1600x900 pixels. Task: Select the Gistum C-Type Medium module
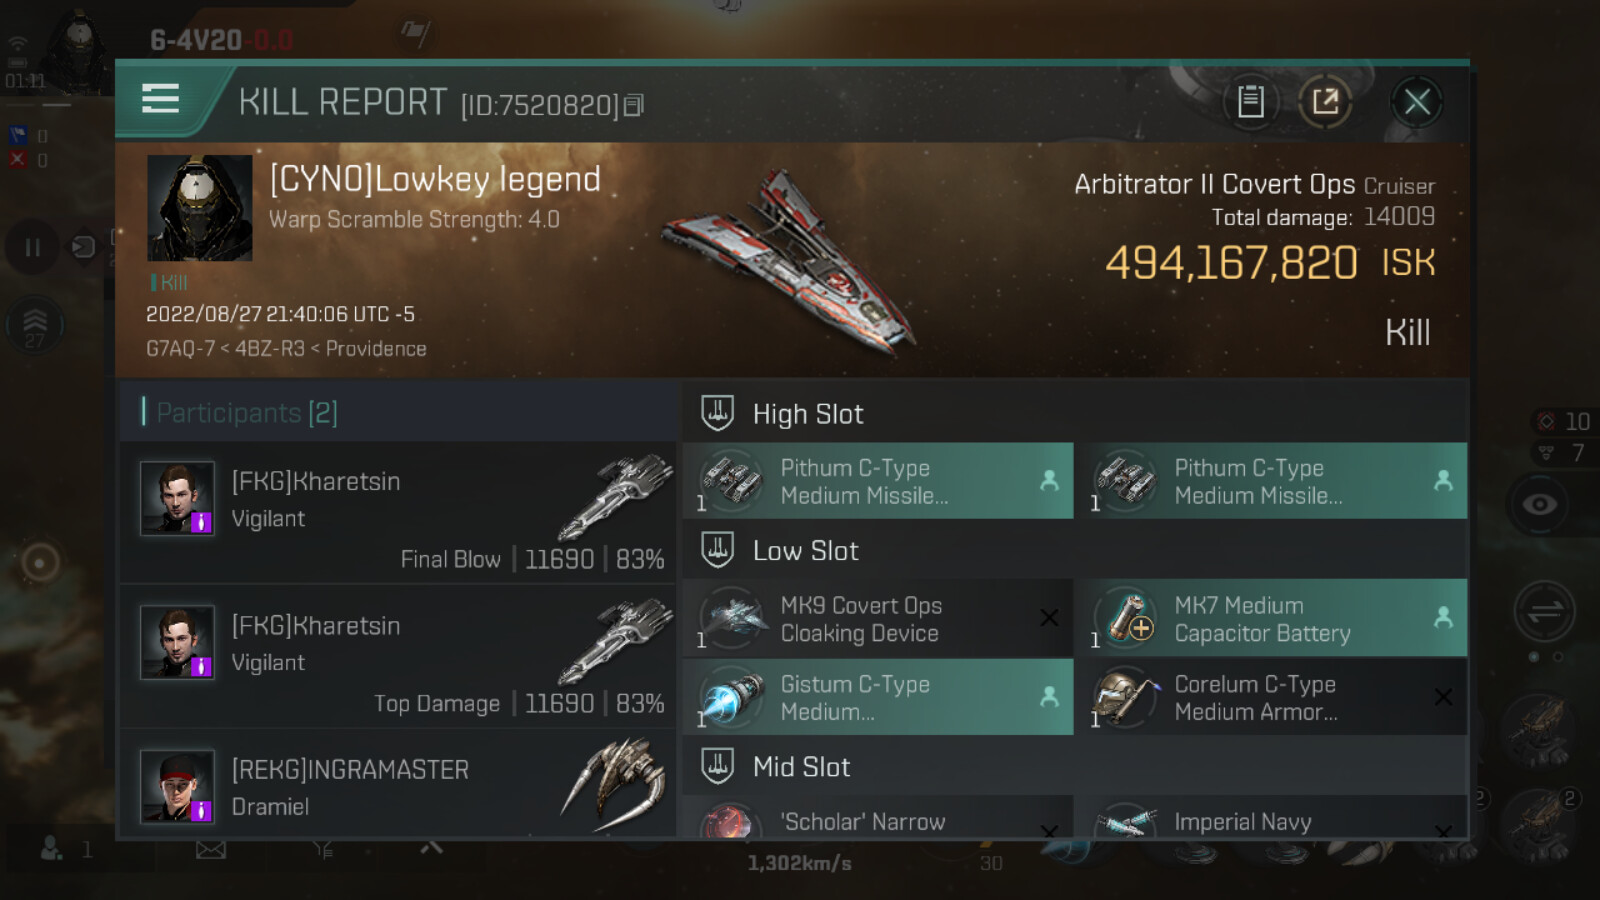click(x=878, y=697)
